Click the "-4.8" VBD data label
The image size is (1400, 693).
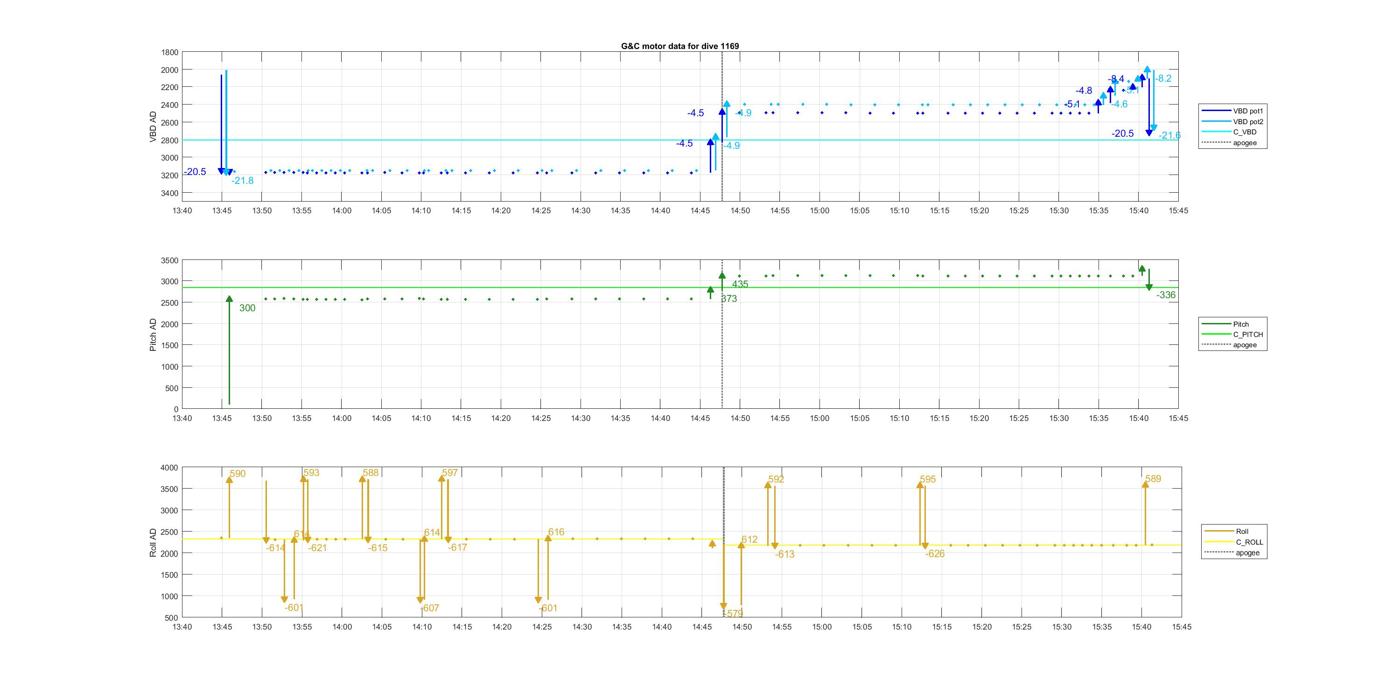coord(1084,91)
